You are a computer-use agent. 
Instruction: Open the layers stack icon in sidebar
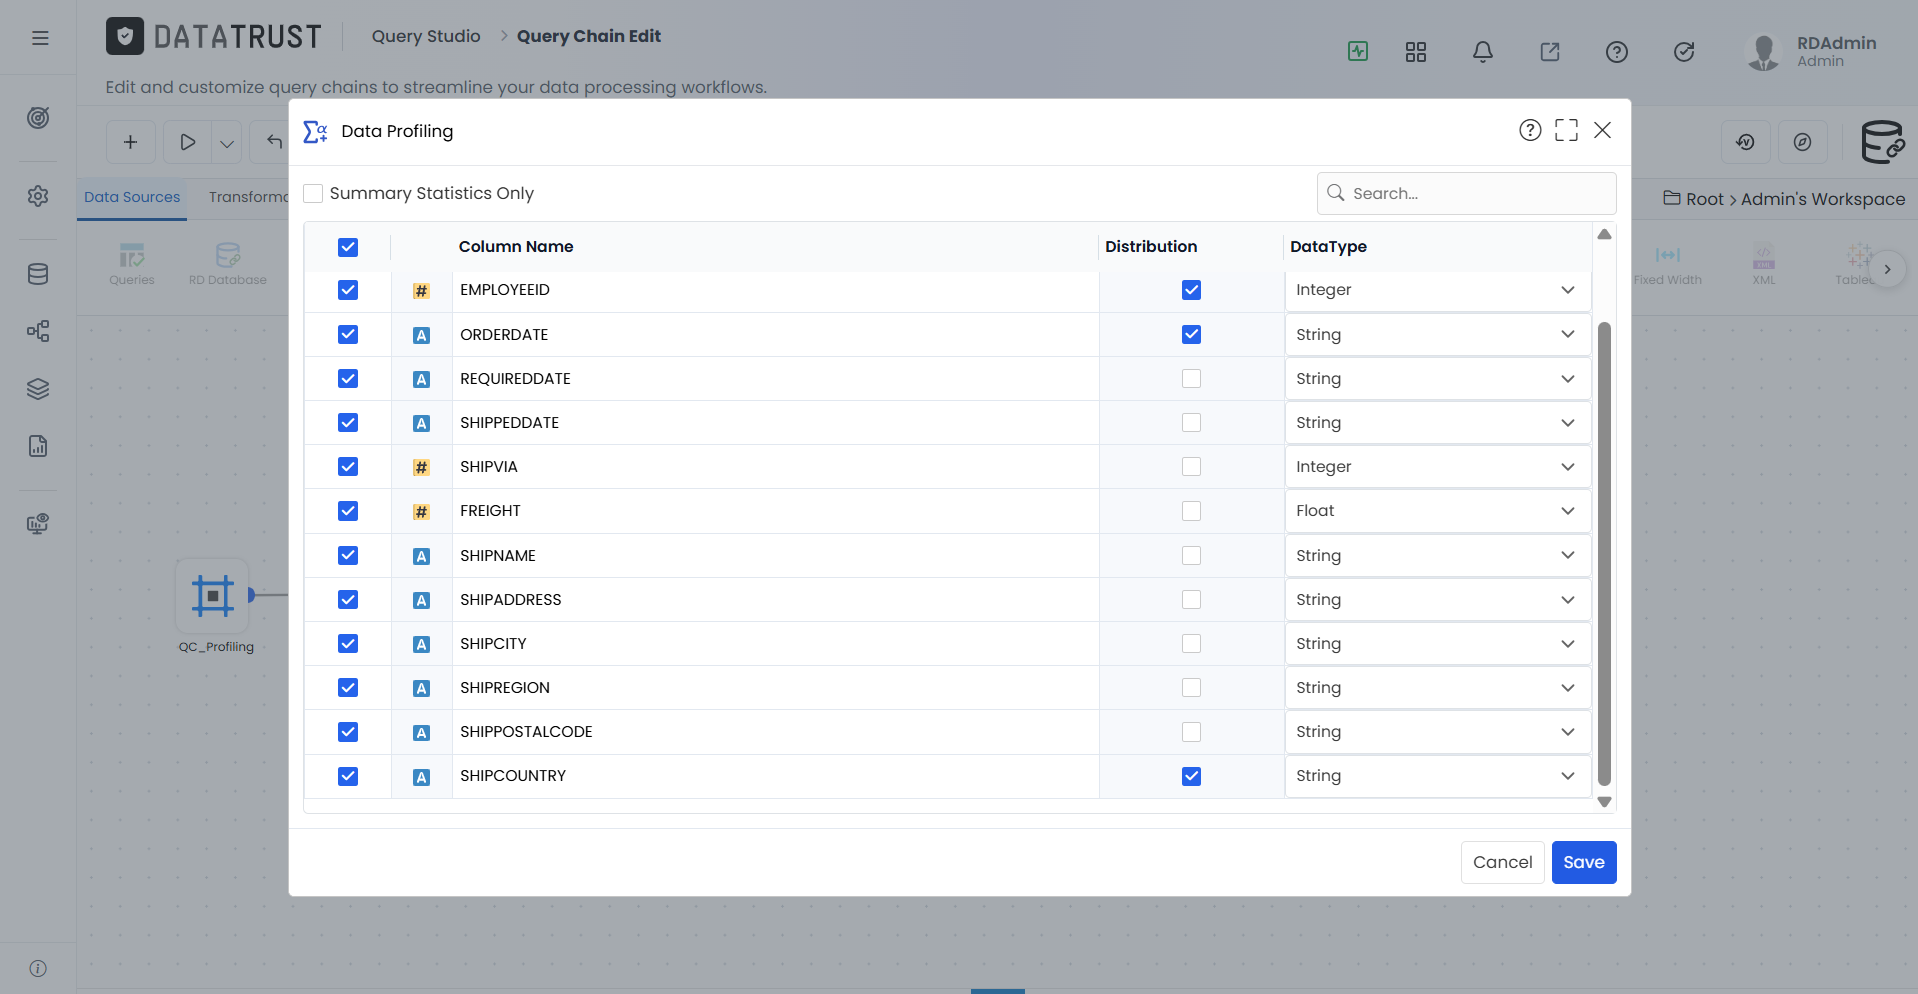(x=38, y=389)
